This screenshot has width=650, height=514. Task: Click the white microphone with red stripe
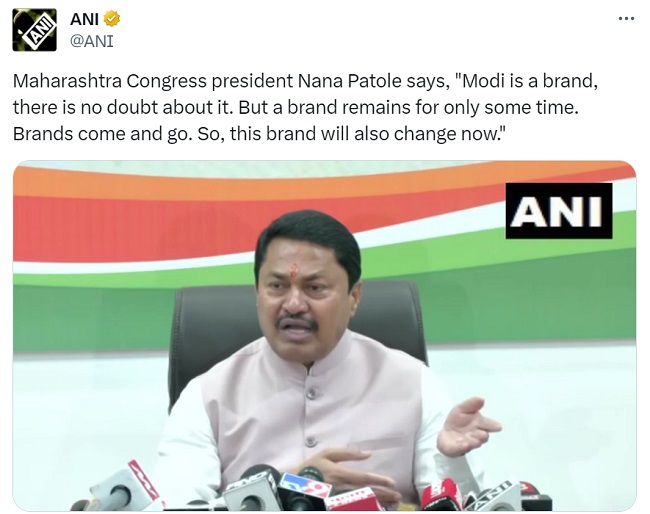point(124,486)
